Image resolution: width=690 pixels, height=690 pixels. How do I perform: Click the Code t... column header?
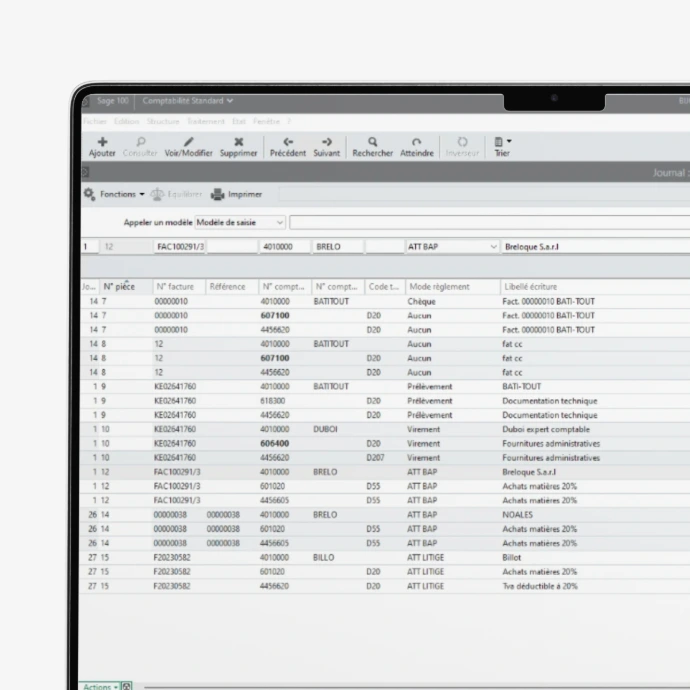point(385,287)
